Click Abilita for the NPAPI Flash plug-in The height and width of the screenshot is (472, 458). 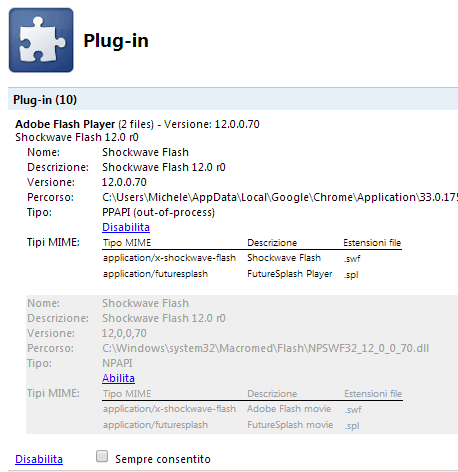tap(118, 378)
